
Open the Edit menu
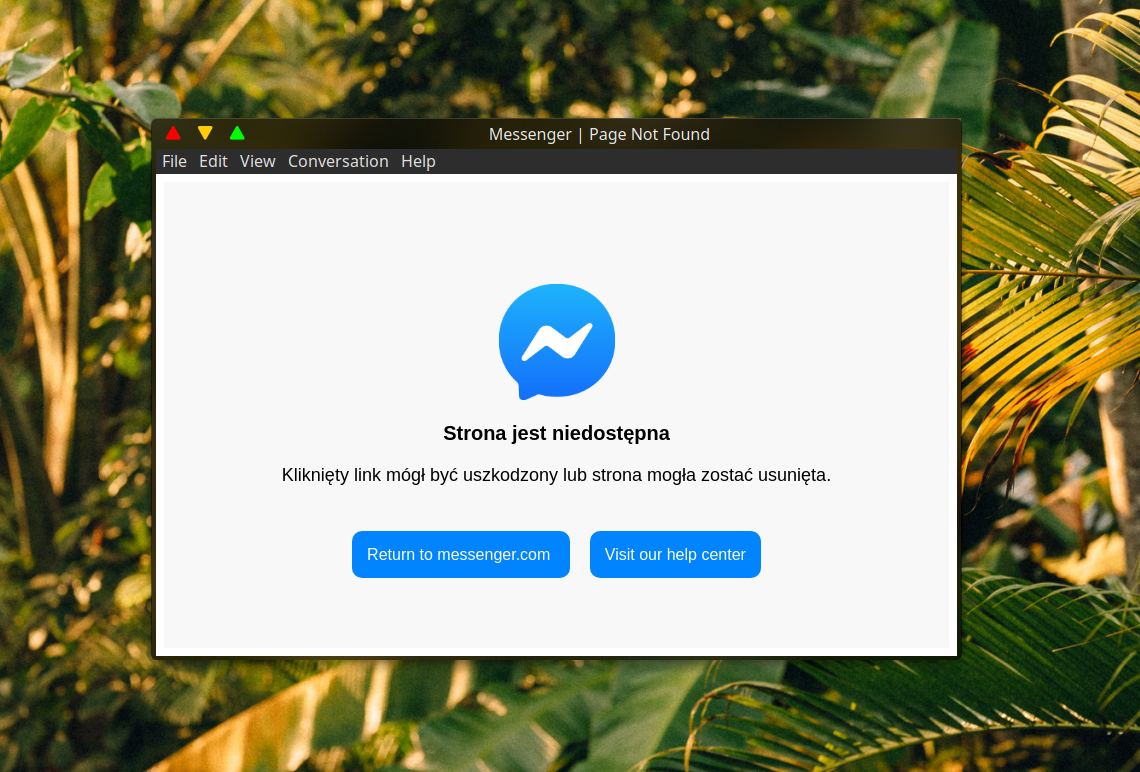(213, 161)
